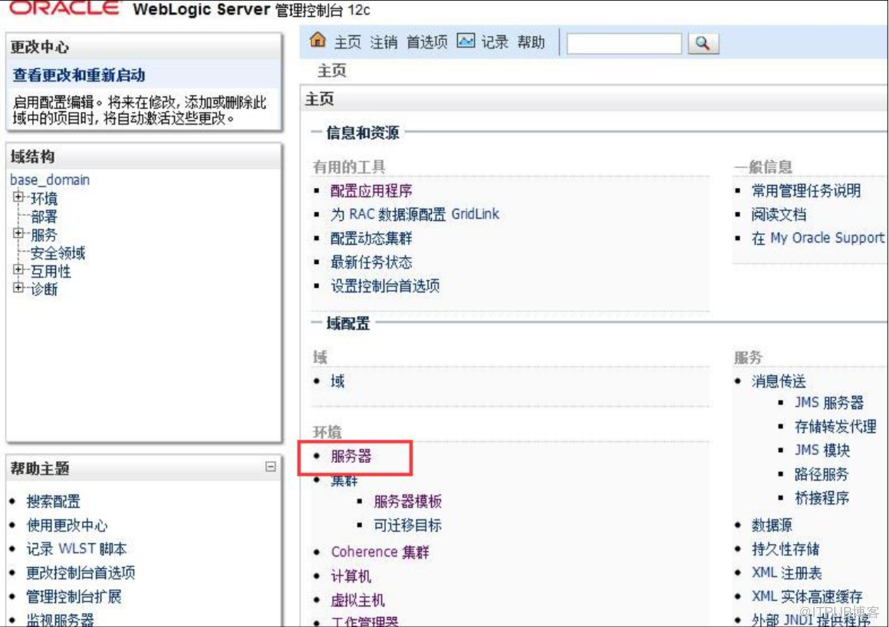Expand the 环境 tree node
Screen dimensions: 889x627
click(x=18, y=197)
